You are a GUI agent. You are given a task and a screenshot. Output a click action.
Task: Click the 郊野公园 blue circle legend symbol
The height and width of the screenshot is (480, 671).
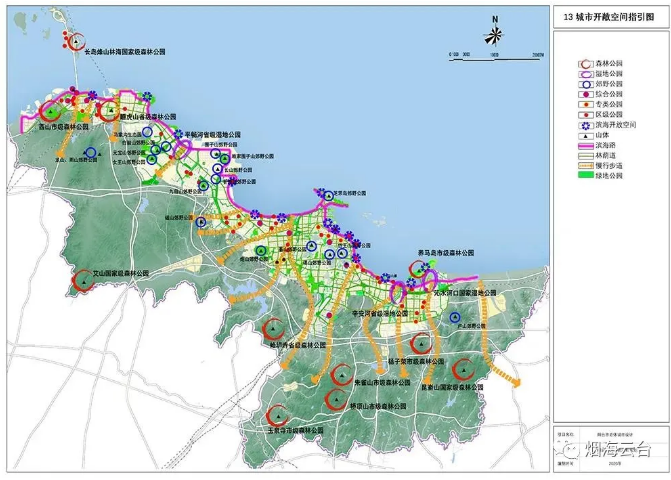(x=586, y=84)
